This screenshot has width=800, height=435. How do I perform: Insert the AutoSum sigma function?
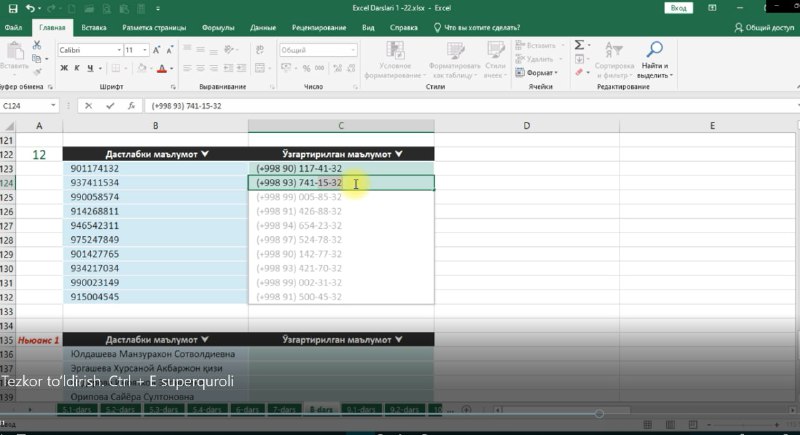(579, 45)
